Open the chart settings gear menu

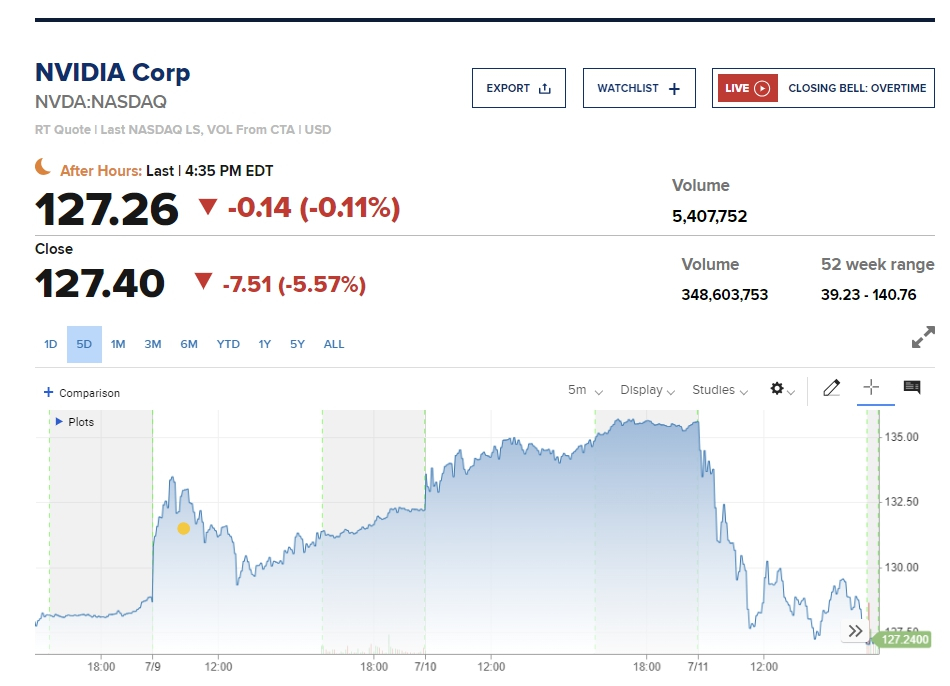tap(778, 389)
